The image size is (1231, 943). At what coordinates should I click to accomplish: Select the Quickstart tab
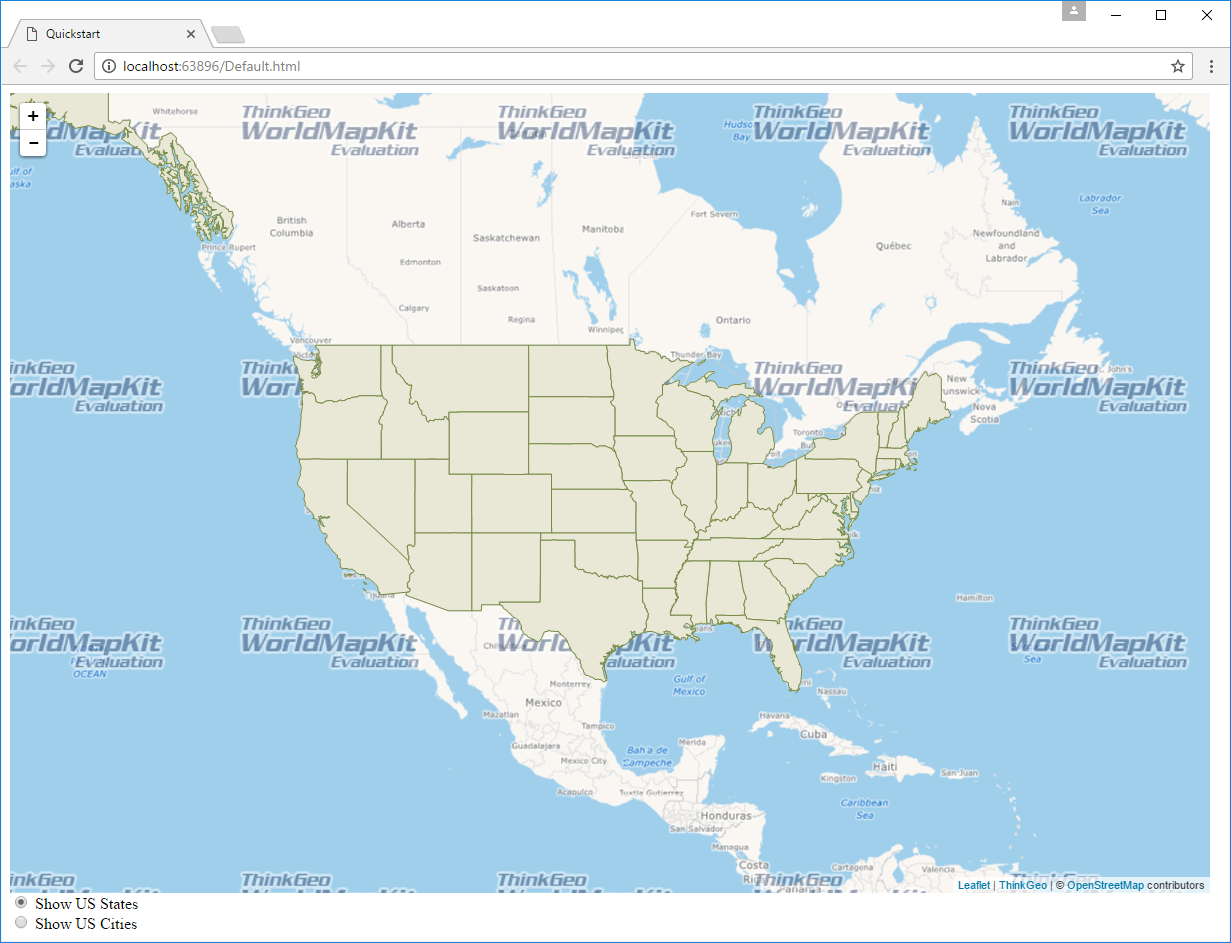click(108, 34)
